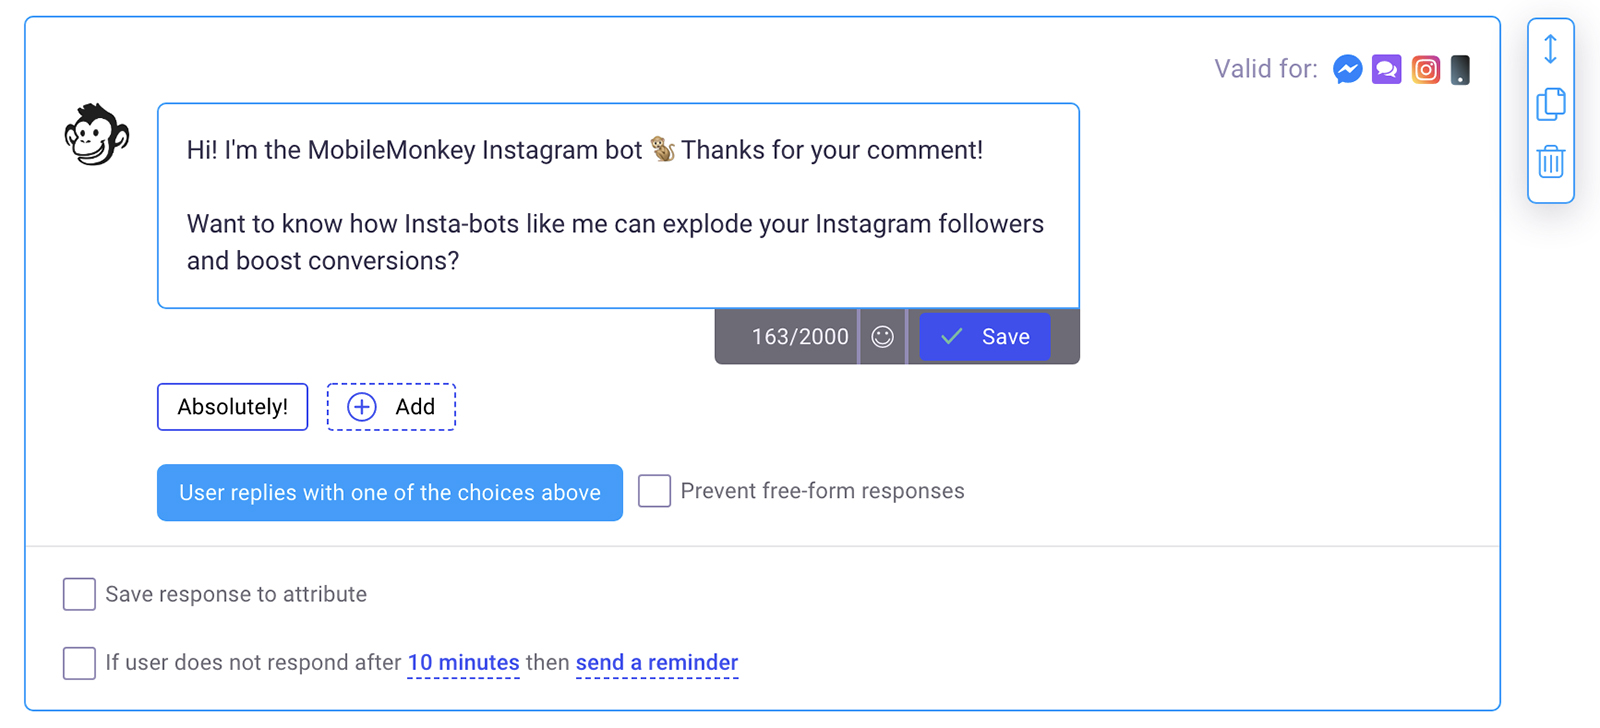
Task: Click User replies with choices button
Action: pos(389,492)
